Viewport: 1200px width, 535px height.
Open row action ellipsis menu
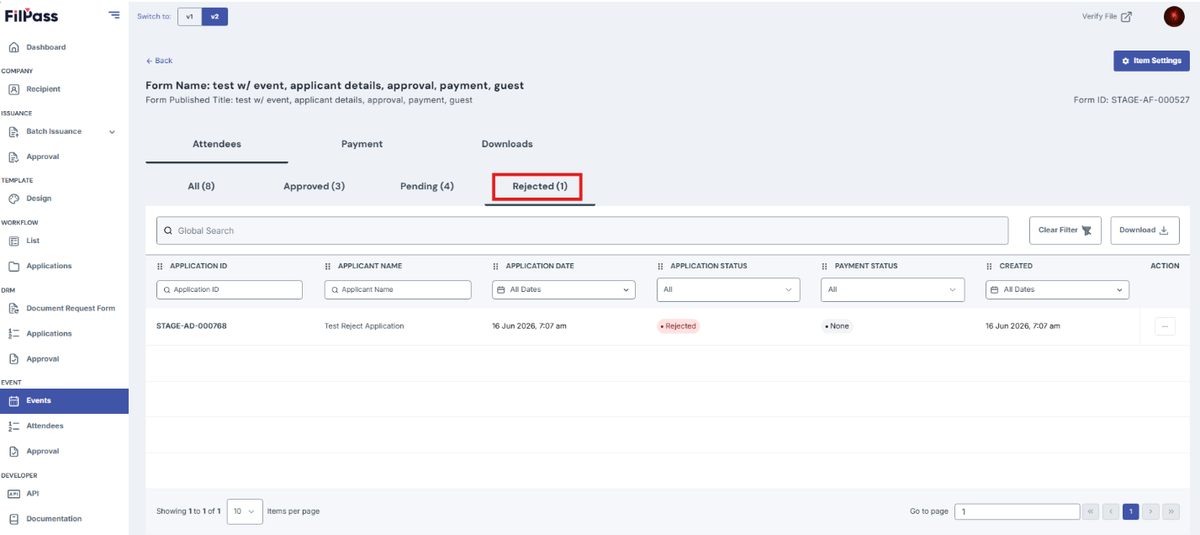coord(1164,326)
